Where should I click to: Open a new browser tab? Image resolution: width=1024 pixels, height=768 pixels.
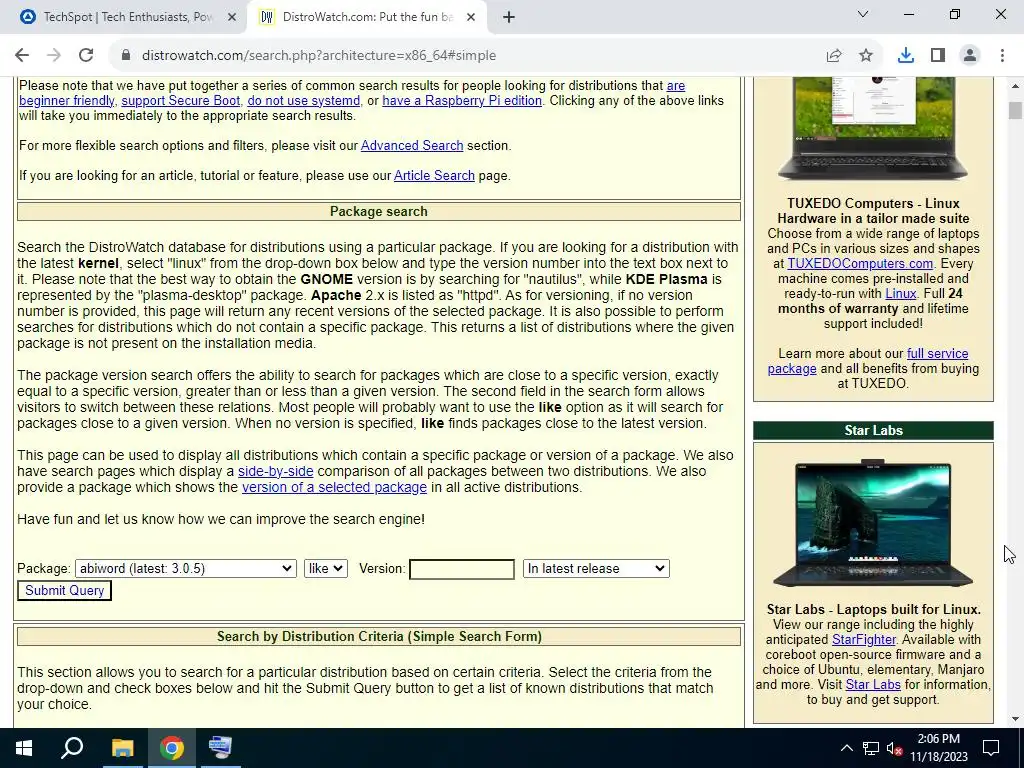click(x=509, y=17)
